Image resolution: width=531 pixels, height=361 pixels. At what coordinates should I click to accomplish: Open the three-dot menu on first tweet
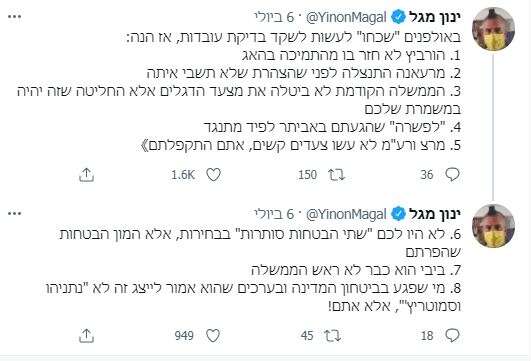click(x=15, y=17)
